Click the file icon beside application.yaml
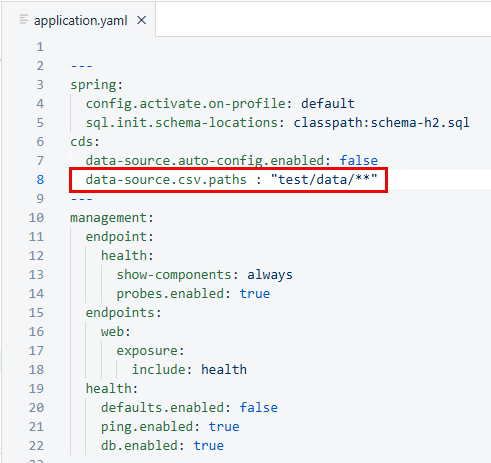 [24, 20]
